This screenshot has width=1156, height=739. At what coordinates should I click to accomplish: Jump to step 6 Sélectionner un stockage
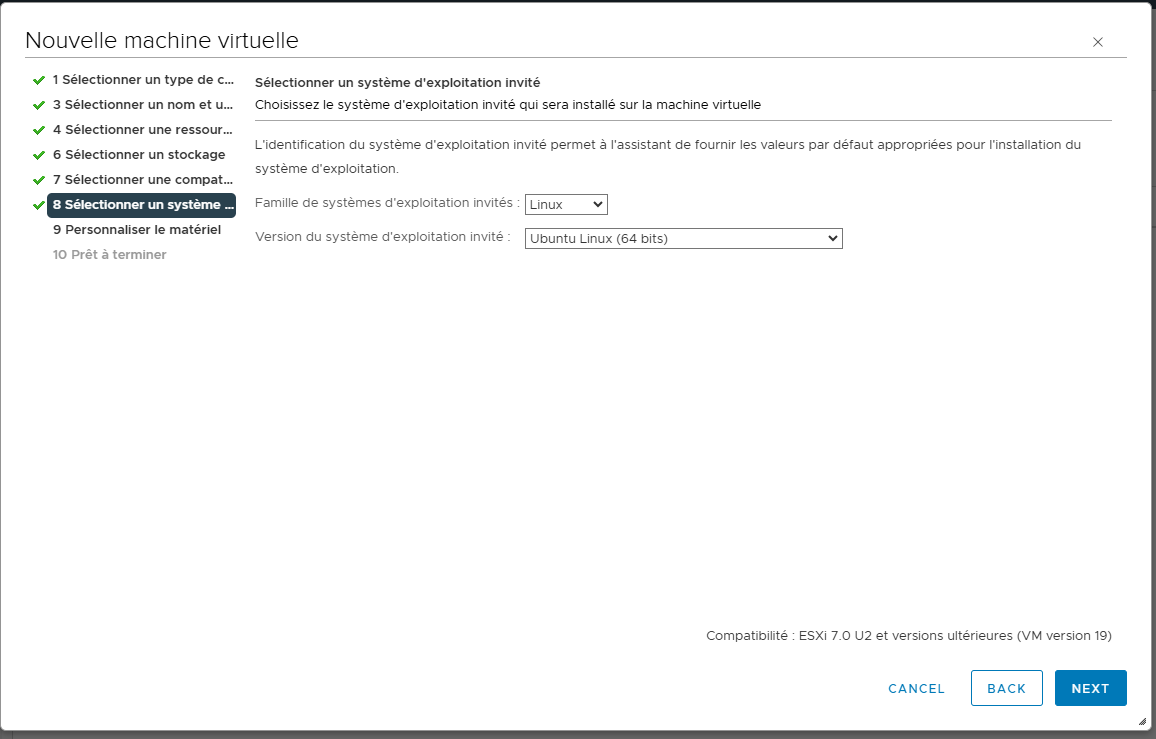tap(139, 155)
